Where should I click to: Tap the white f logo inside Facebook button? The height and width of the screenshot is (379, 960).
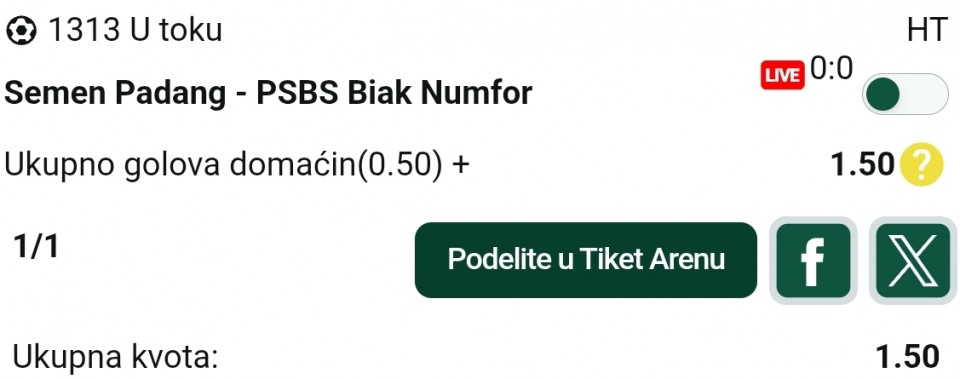[812, 261]
